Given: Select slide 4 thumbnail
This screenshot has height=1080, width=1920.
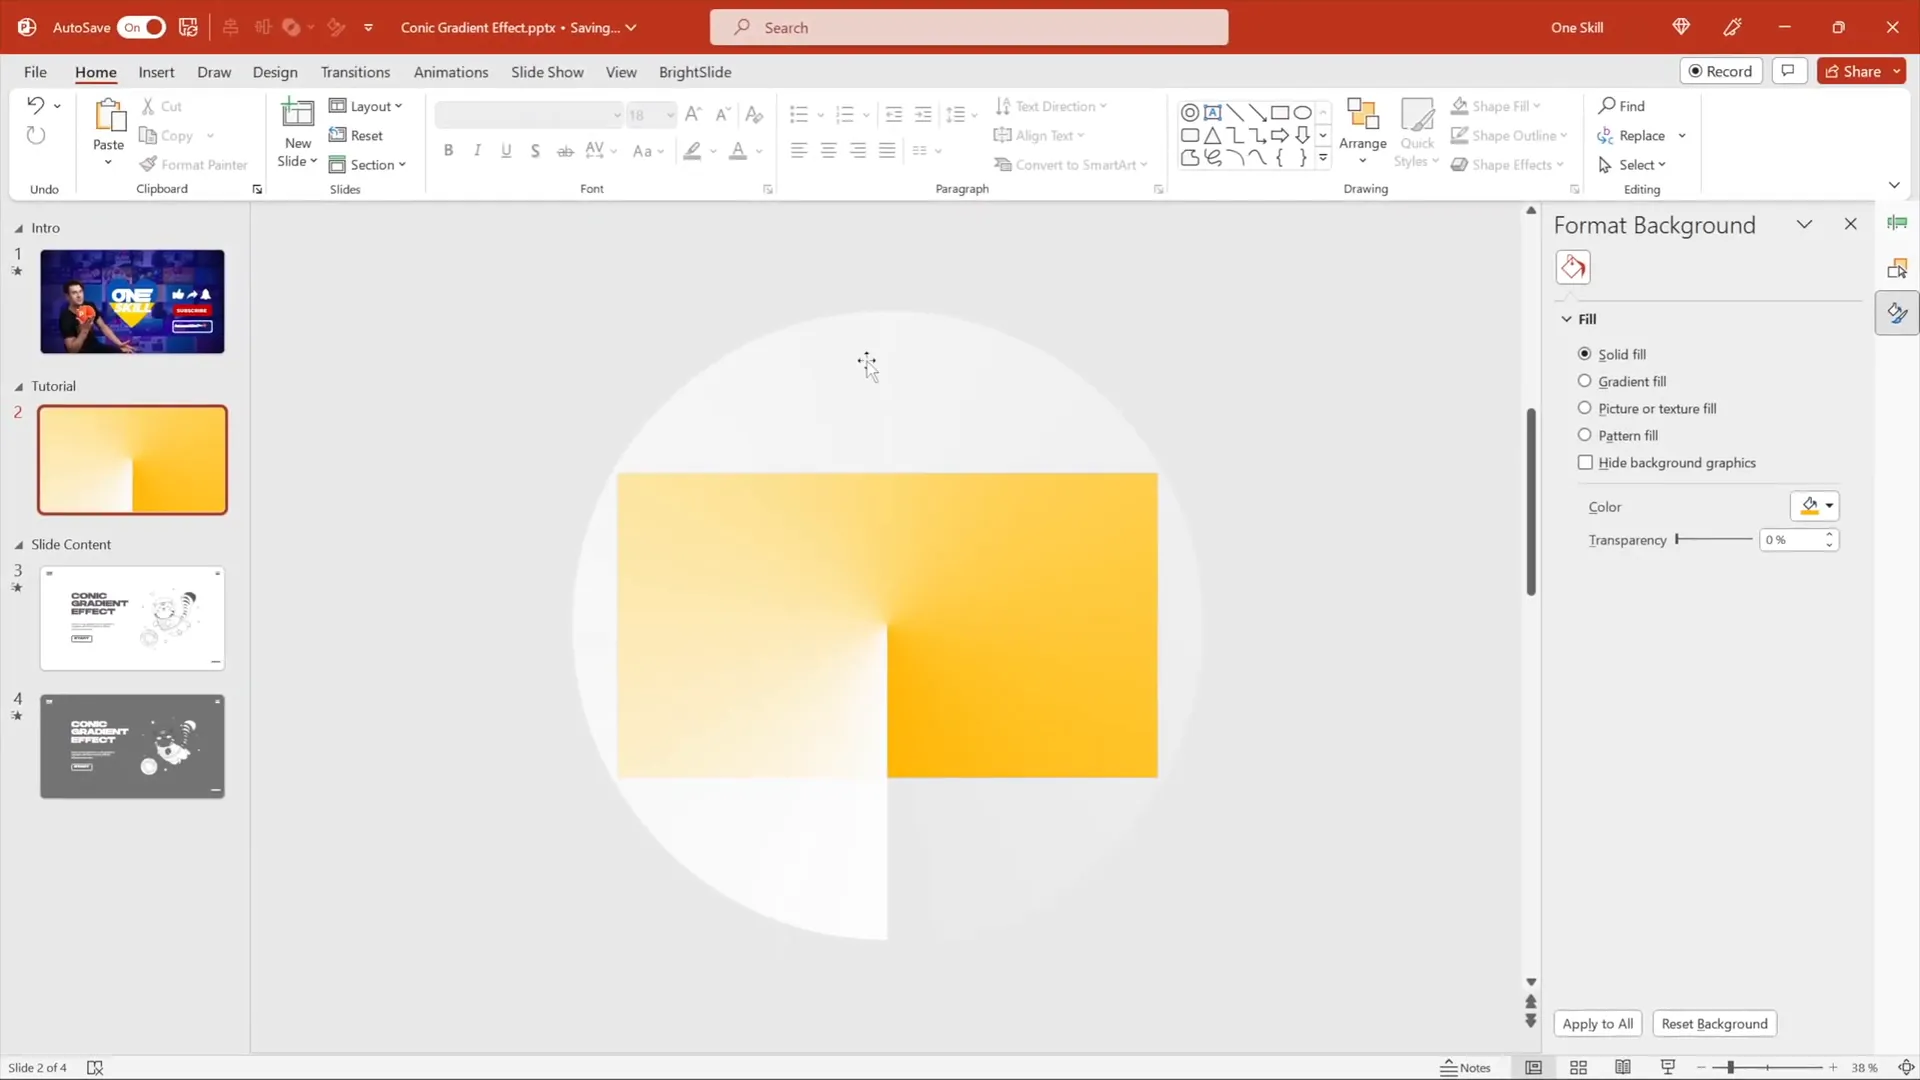Looking at the screenshot, I should click(x=131, y=745).
